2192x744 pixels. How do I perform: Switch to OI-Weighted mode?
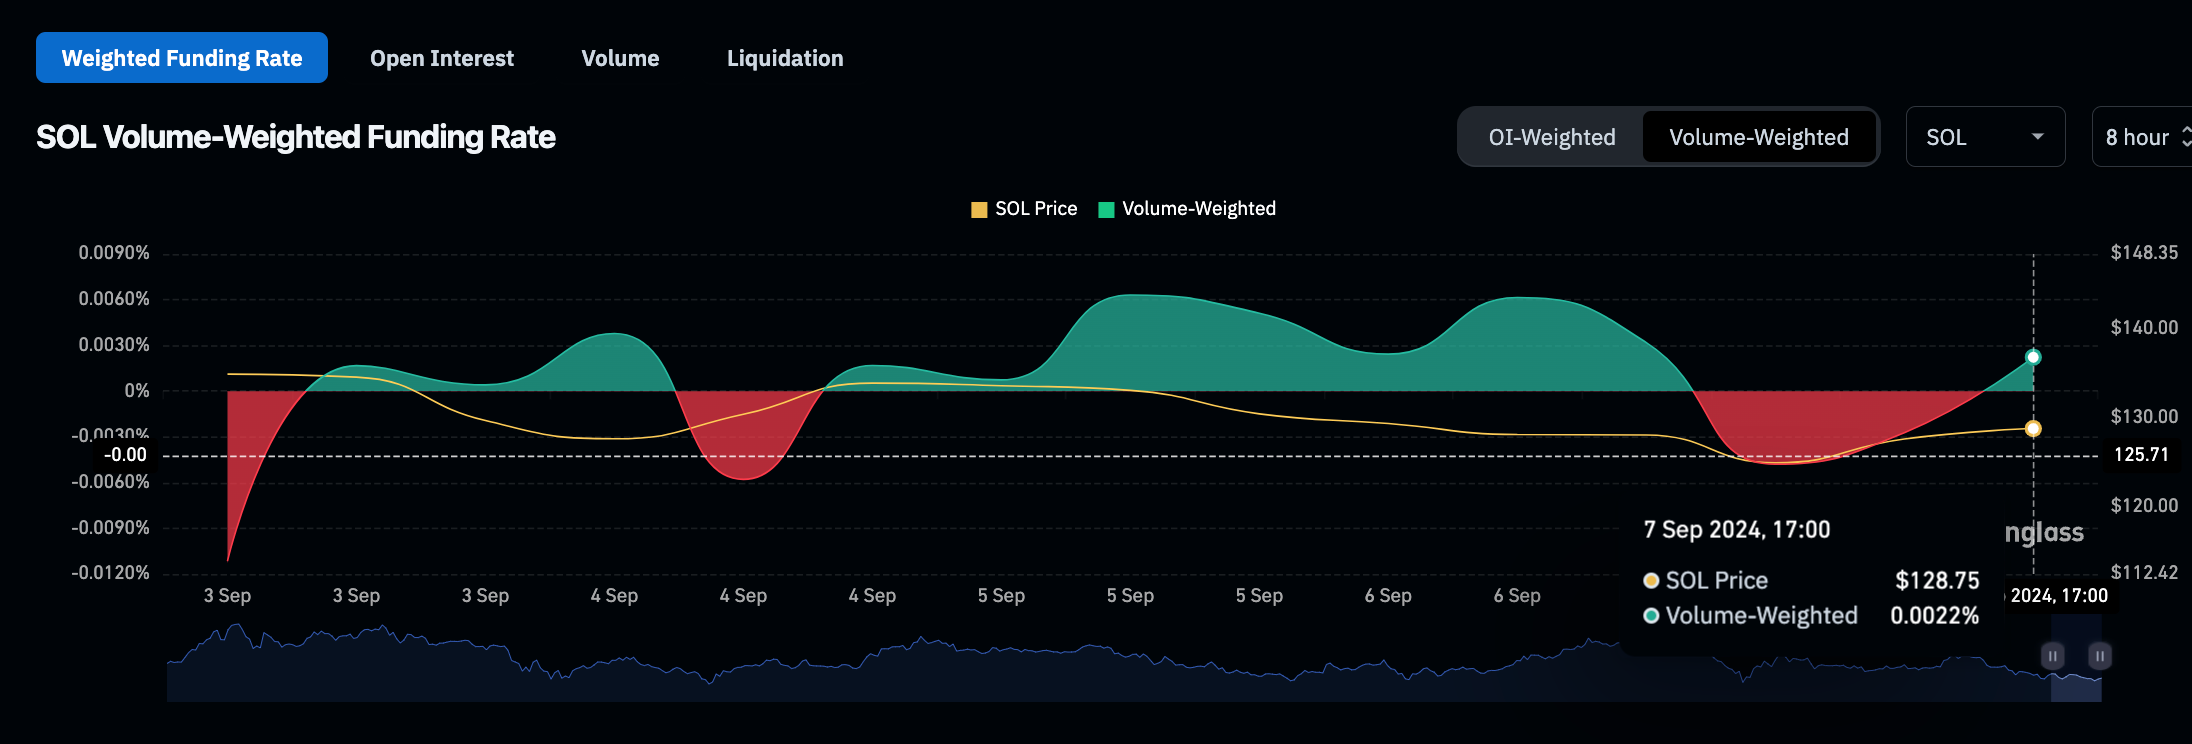[x=1552, y=137]
